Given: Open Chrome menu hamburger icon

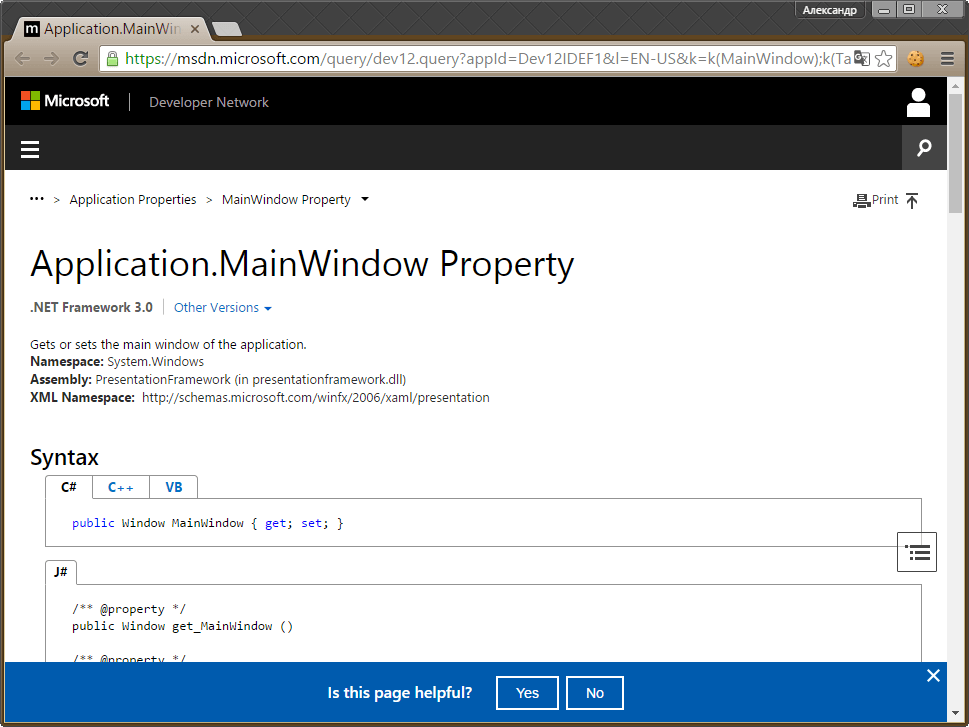Looking at the screenshot, I should 947,59.
